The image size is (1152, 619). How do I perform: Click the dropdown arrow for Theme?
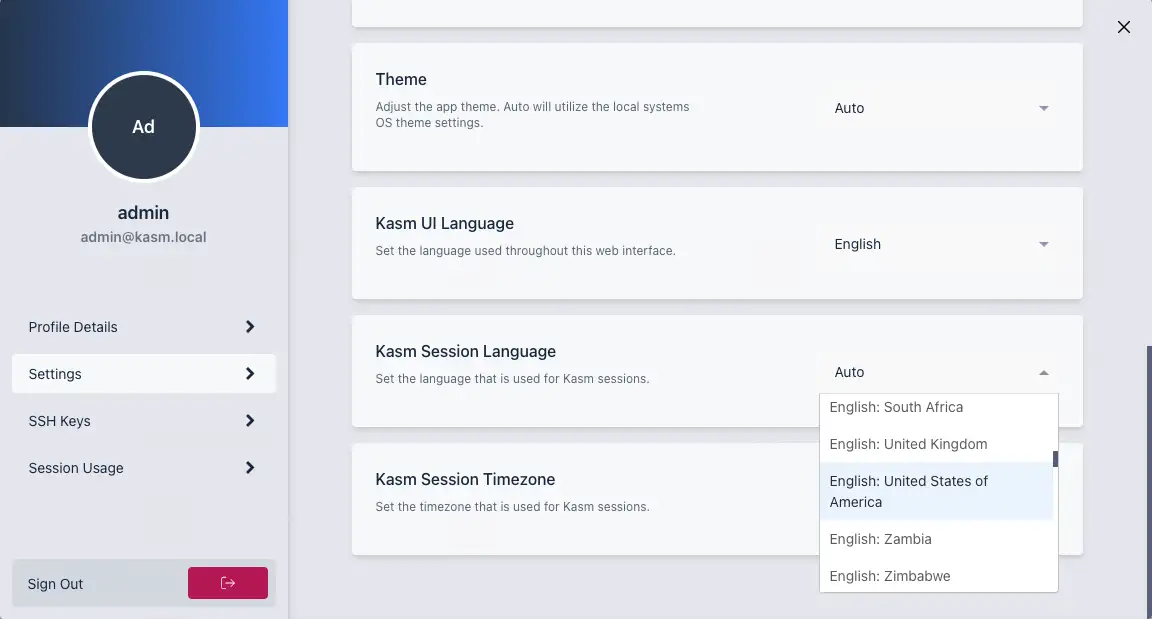[x=1044, y=108]
